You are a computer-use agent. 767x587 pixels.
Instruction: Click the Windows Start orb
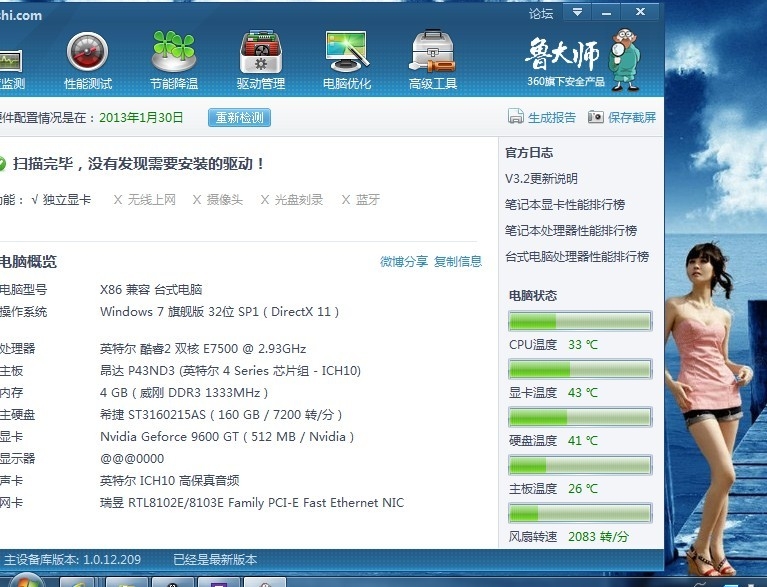27,582
